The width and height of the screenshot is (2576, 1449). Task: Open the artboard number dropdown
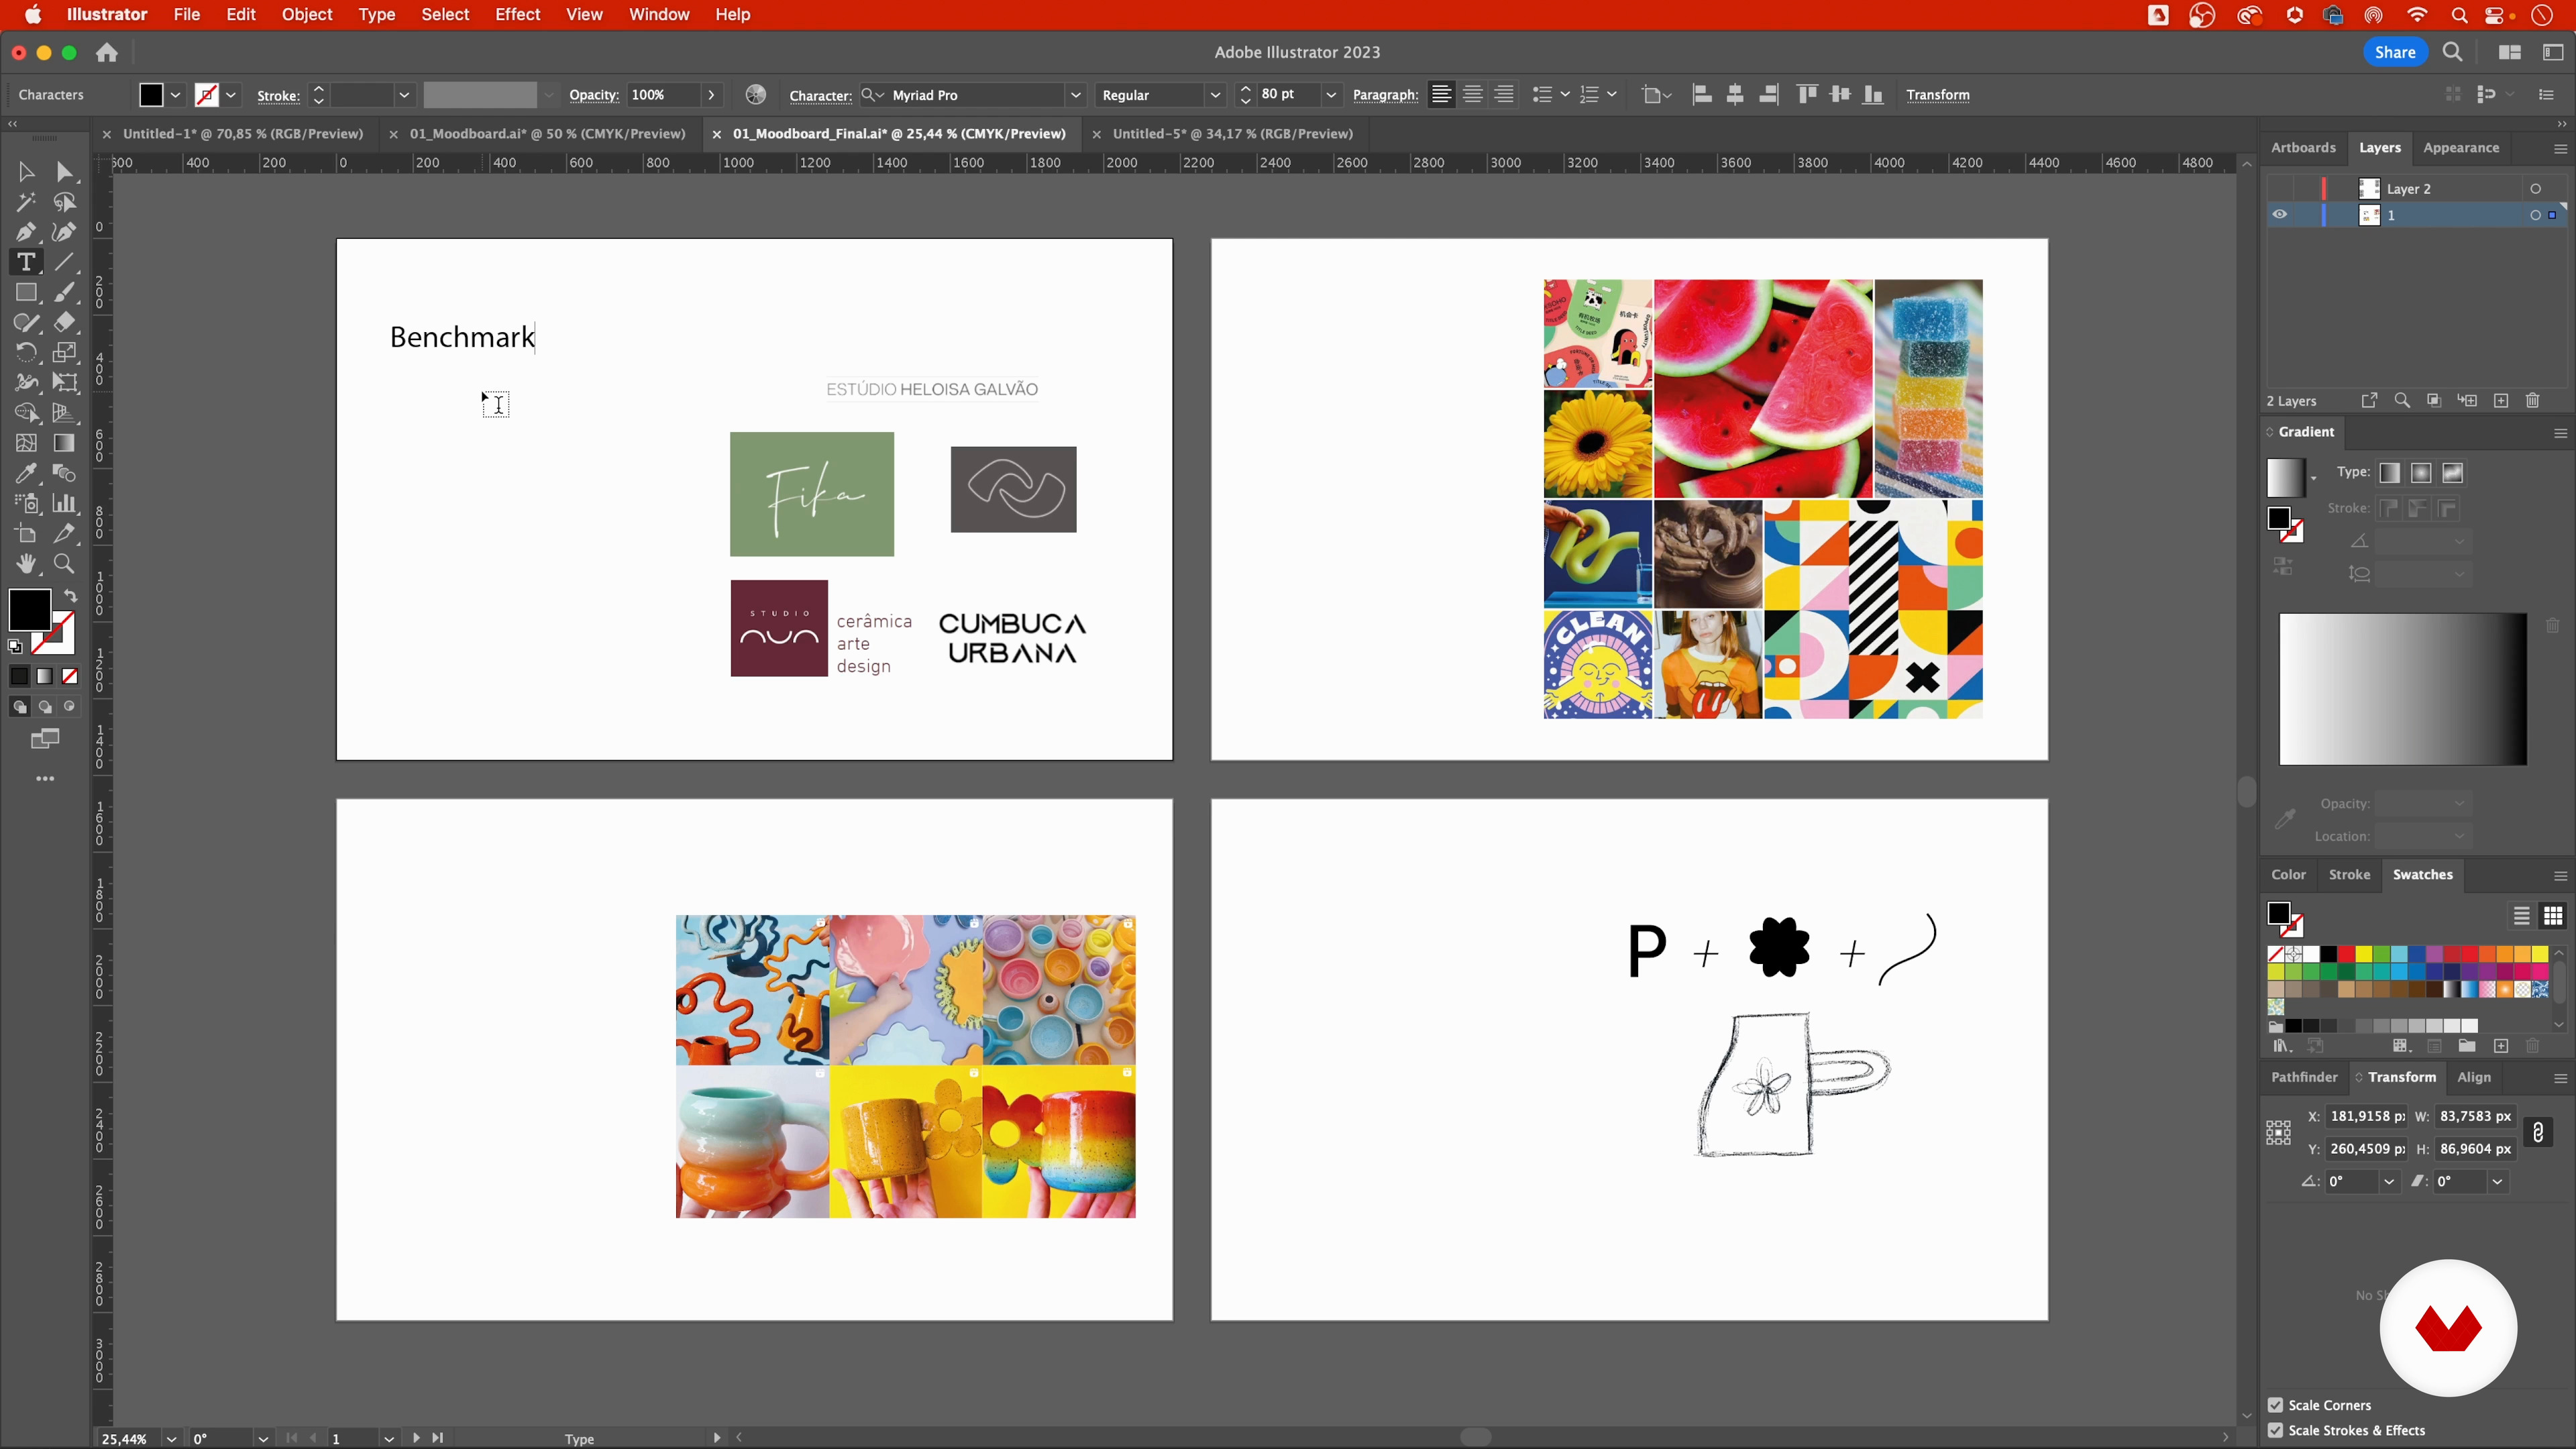pyautogui.click(x=388, y=1439)
